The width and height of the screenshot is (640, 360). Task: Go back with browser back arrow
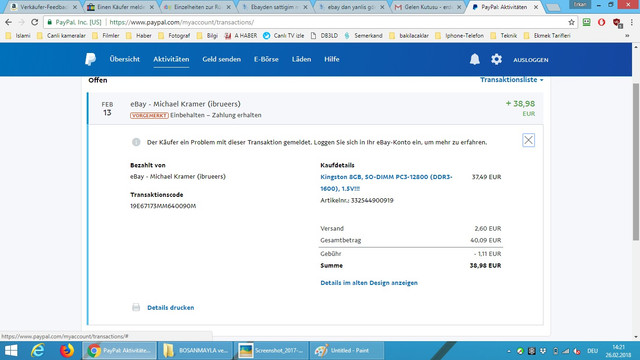[x=9, y=22]
